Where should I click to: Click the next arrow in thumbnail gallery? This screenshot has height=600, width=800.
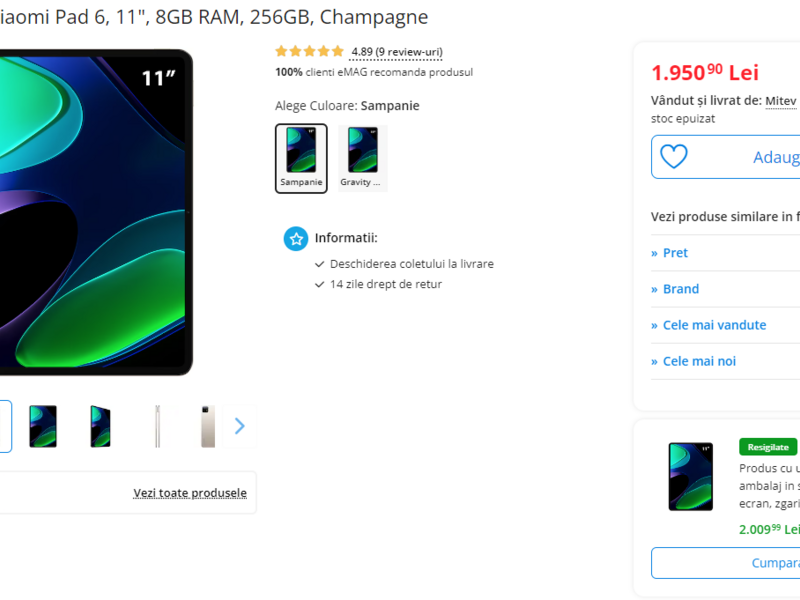coord(239,426)
